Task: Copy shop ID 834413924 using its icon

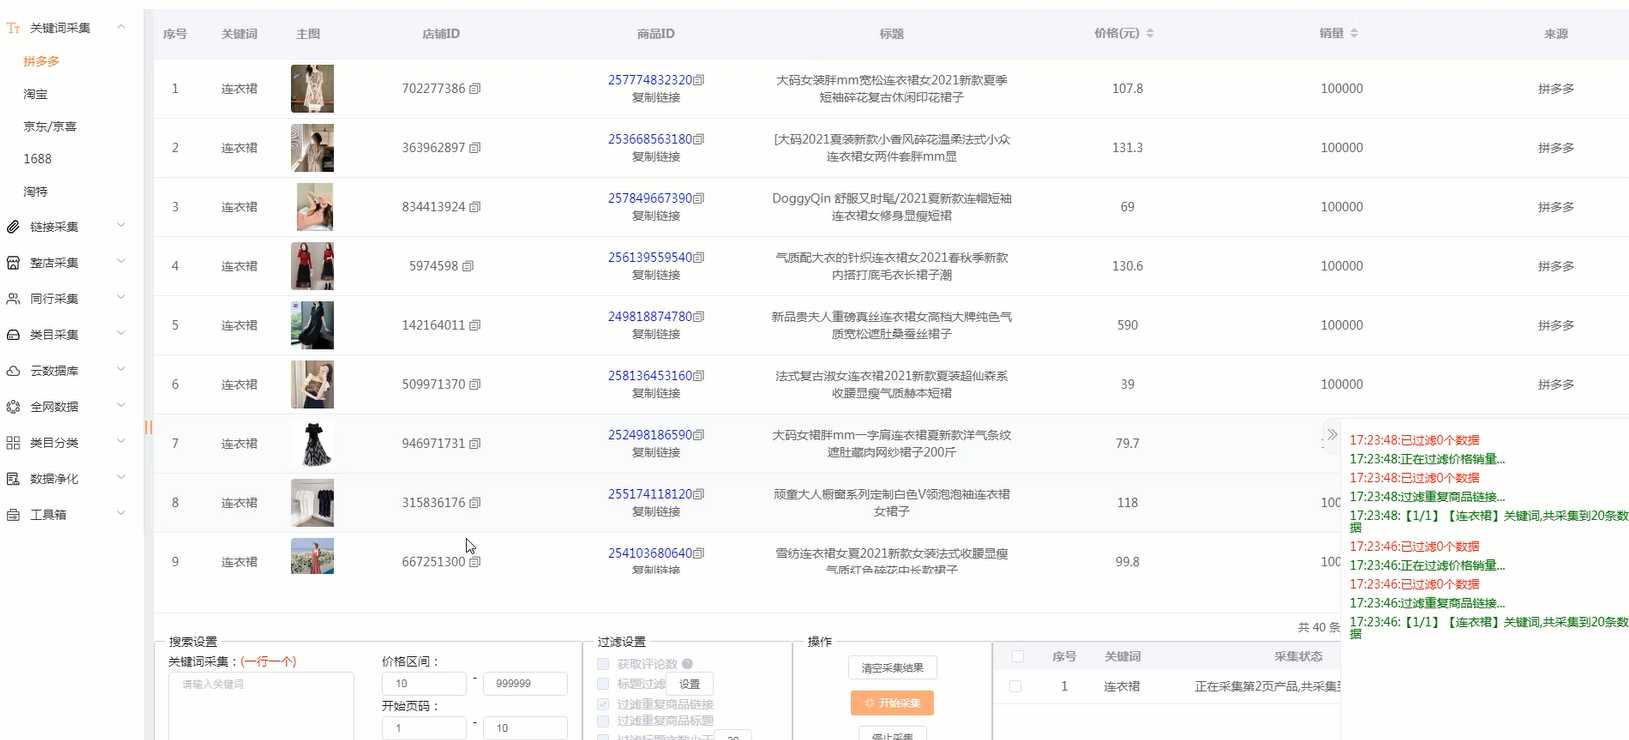Action: click(x=475, y=207)
